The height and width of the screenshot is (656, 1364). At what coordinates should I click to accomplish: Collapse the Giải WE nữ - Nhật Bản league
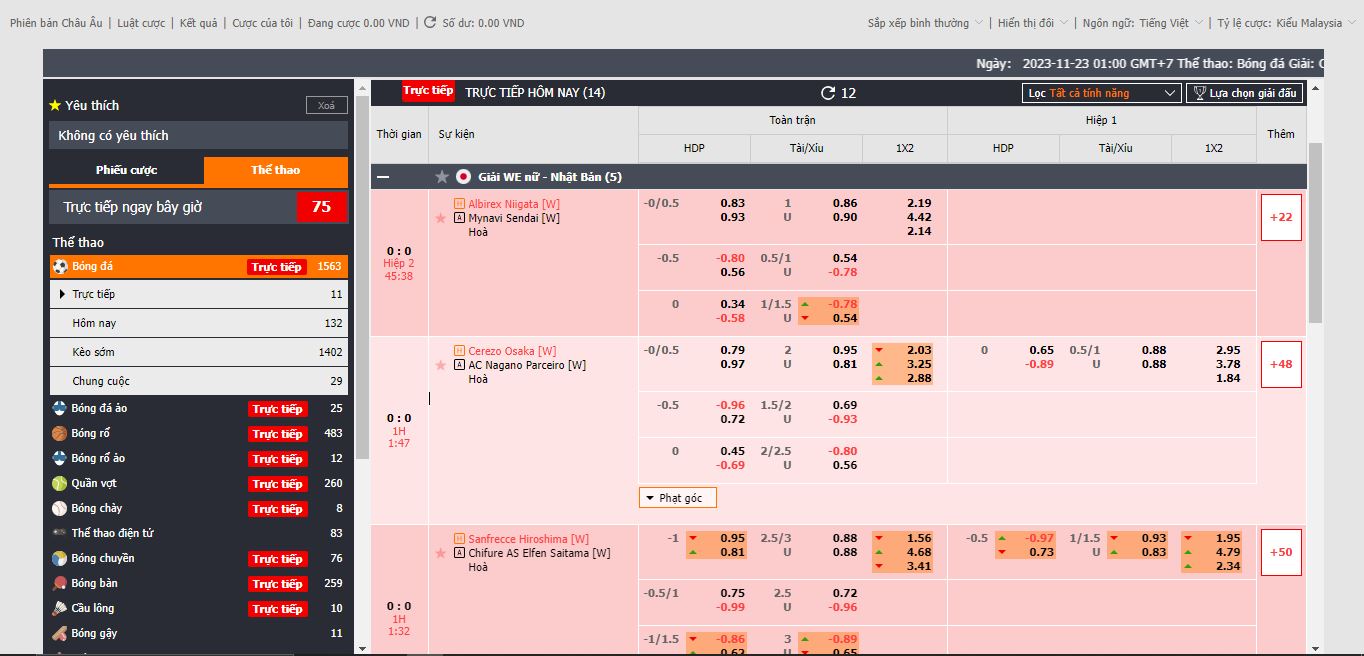click(x=383, y=177)
